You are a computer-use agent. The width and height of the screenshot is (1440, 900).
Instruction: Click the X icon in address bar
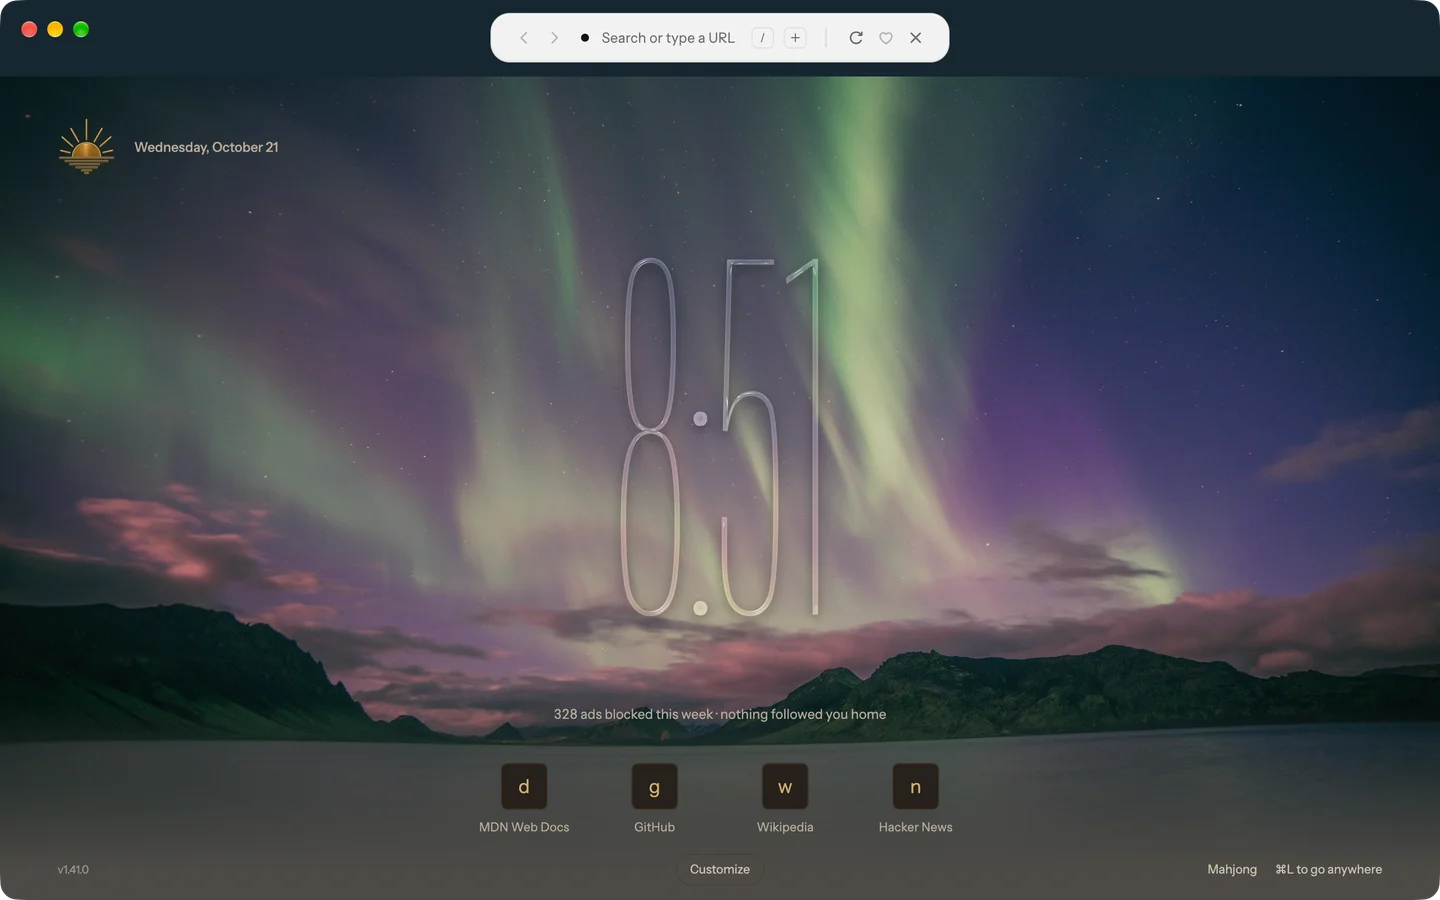click(x=916, y=38)
